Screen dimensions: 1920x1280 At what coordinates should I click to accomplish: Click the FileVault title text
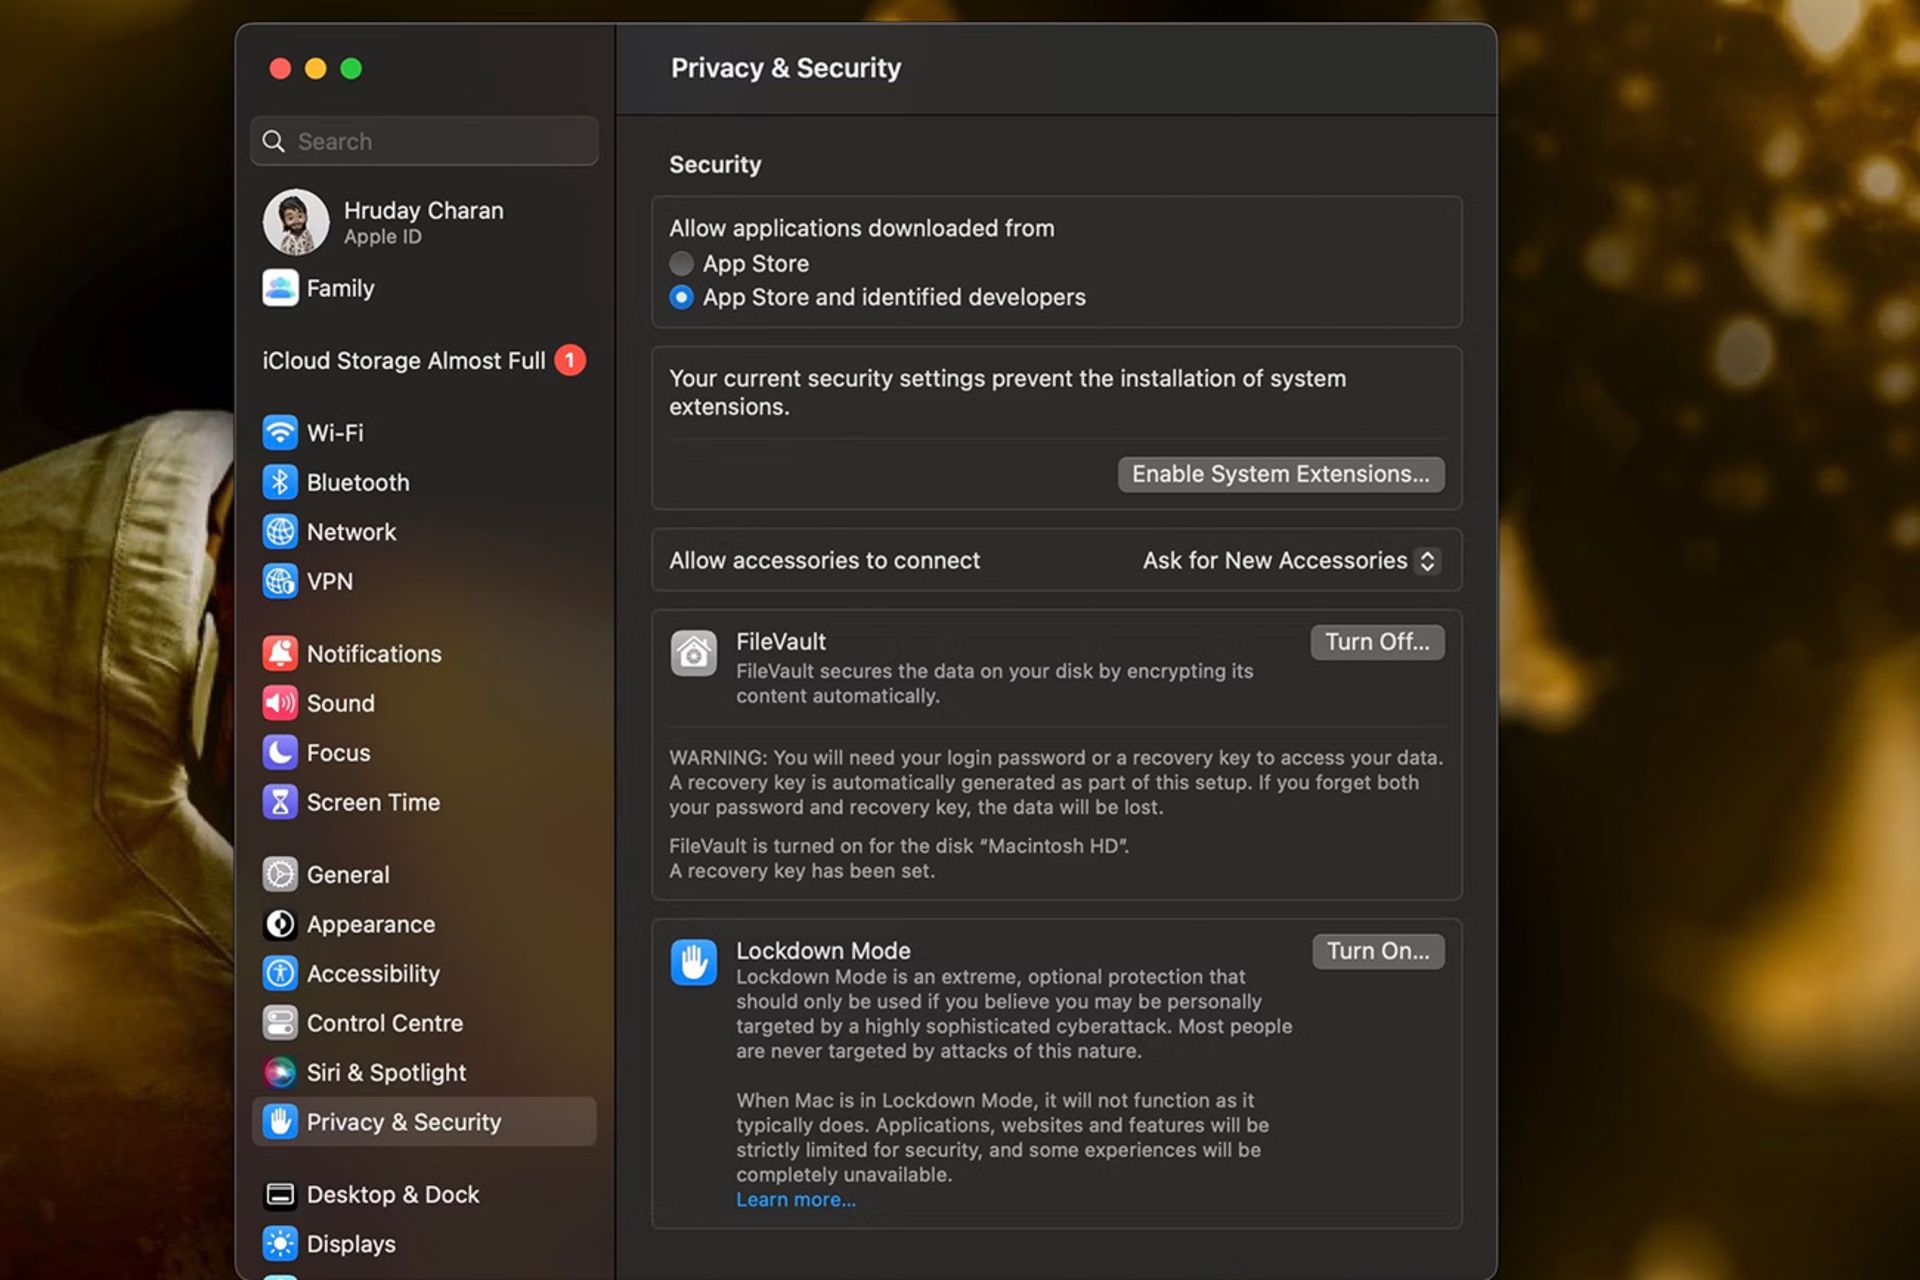(781, 641)
